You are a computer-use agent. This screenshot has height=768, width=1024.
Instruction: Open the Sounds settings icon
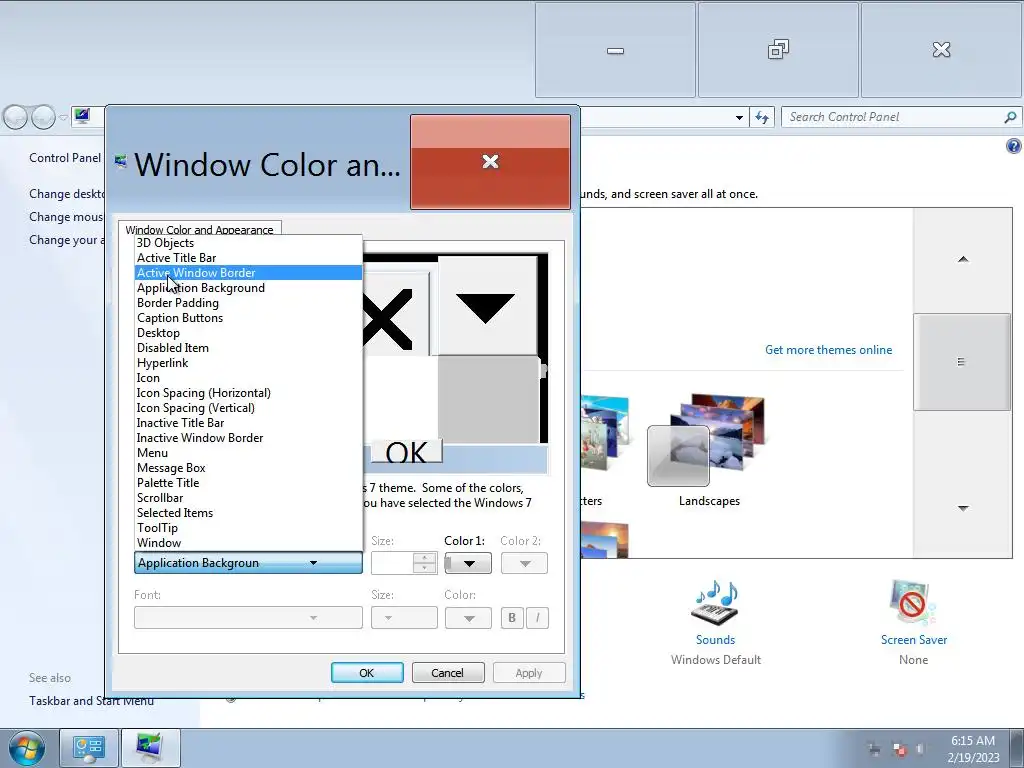pos(715,604)
